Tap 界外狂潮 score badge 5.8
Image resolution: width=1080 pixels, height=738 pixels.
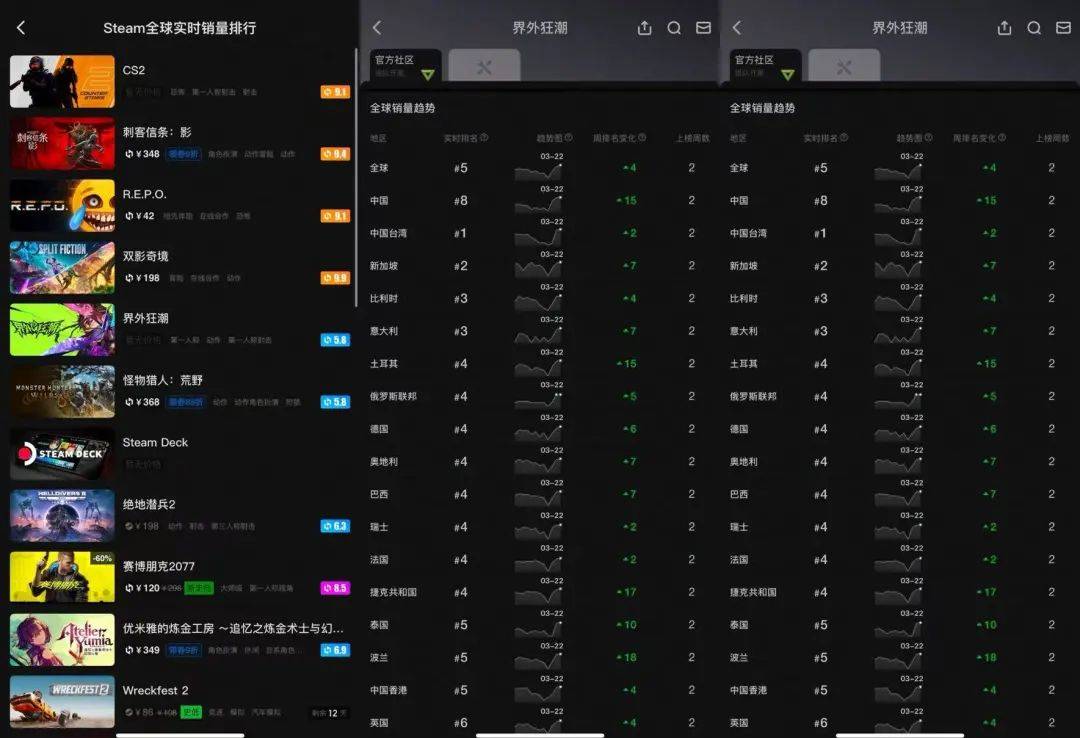(335, 340)
